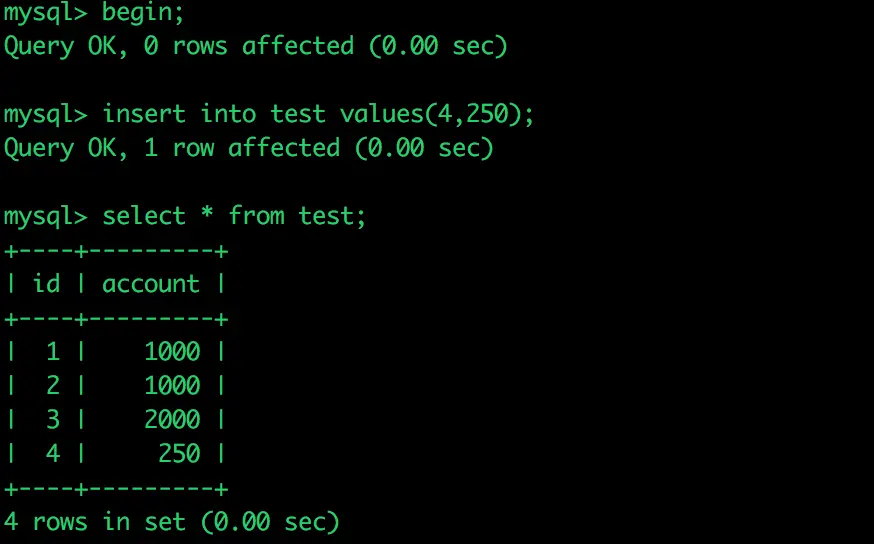Click the id value 1 in first row

53,352
